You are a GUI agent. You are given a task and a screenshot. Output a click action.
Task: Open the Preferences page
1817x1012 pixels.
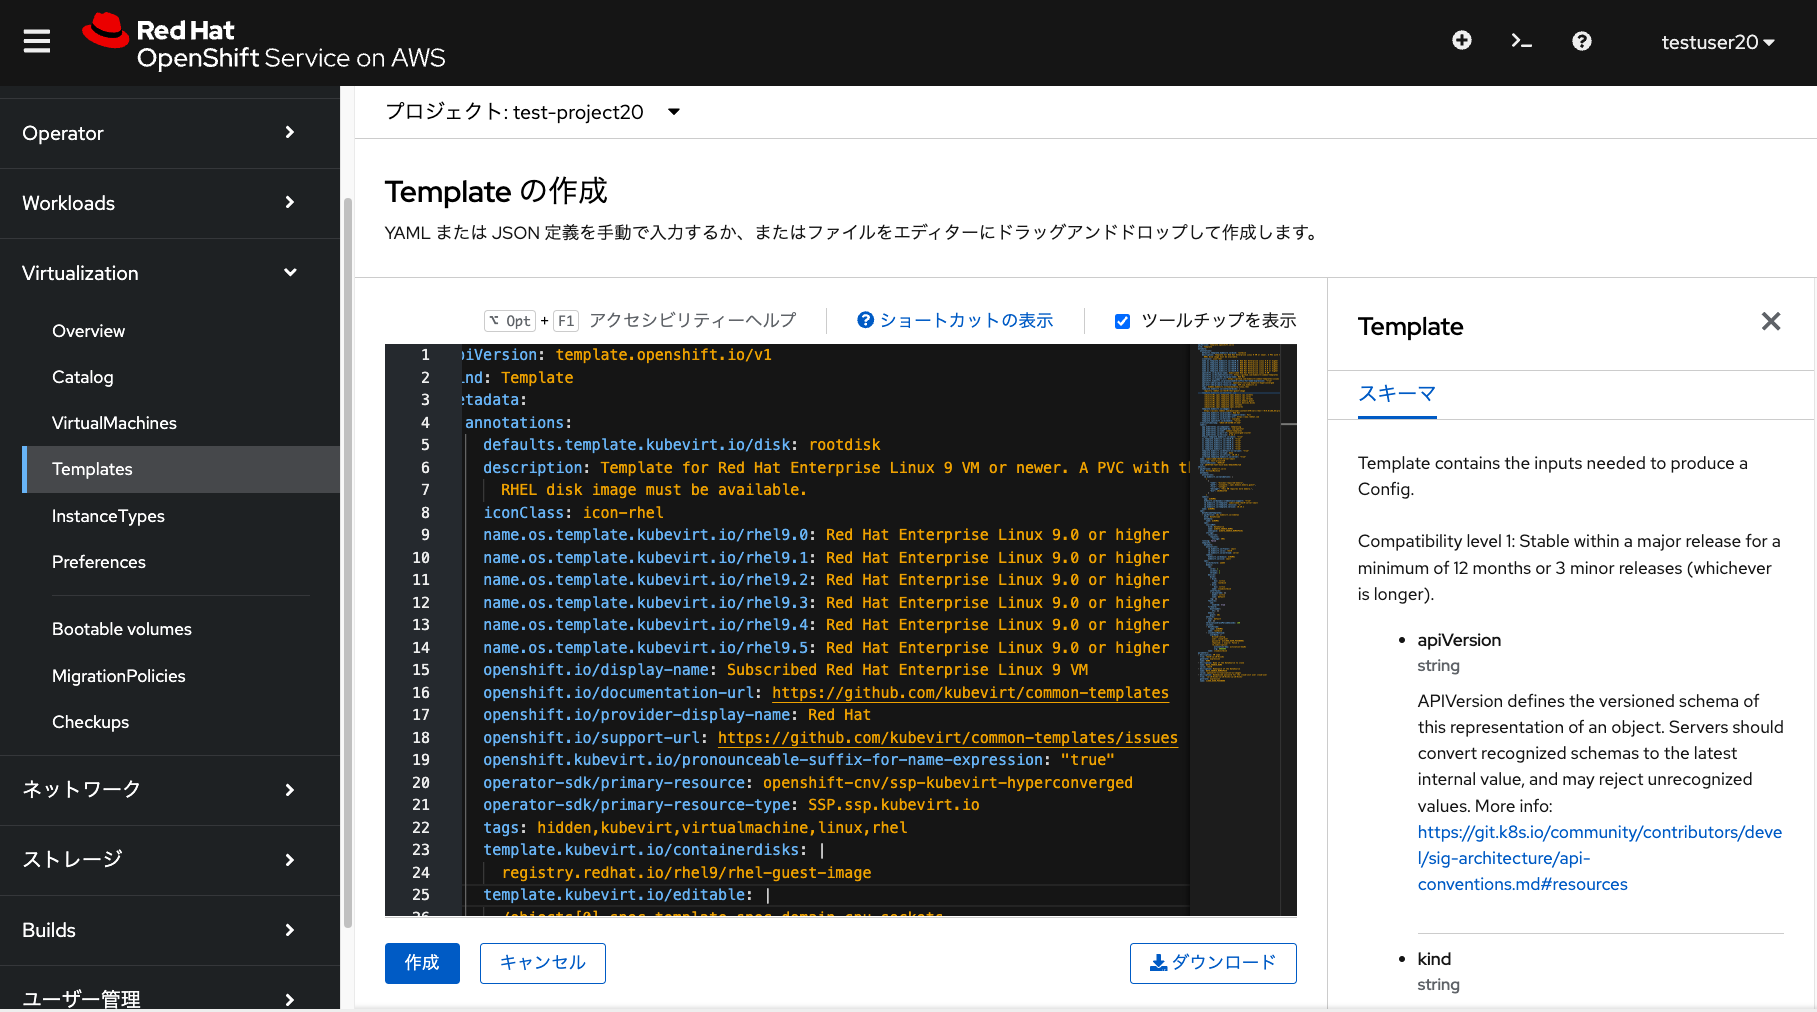[x=98, y=562]
